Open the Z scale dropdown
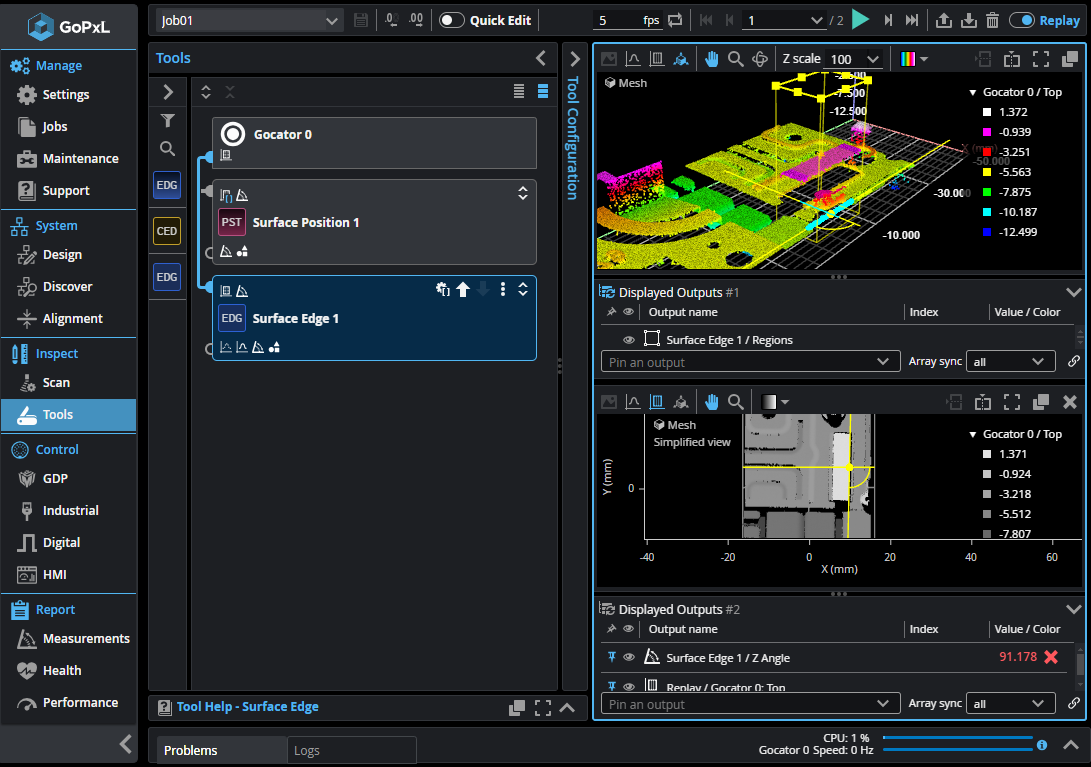1091x767 pixels. pyautogui.click(x=856, y=59)
